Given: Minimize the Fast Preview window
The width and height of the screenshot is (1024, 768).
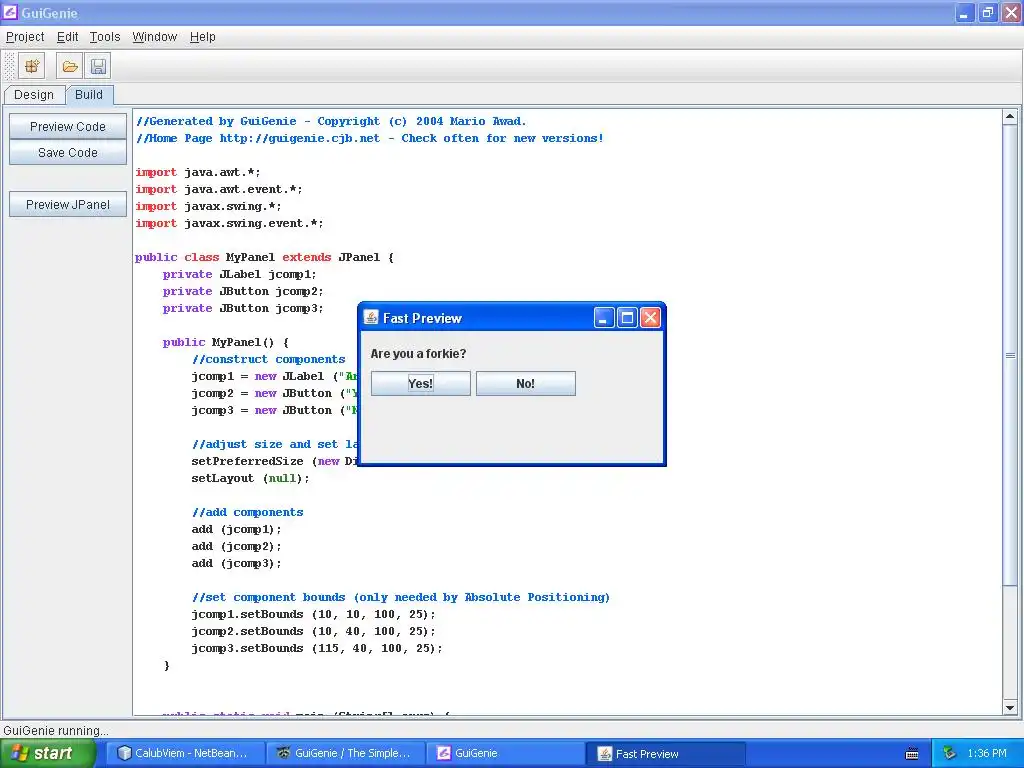Looking at the screenshot, I should click(x=604, y=318).
